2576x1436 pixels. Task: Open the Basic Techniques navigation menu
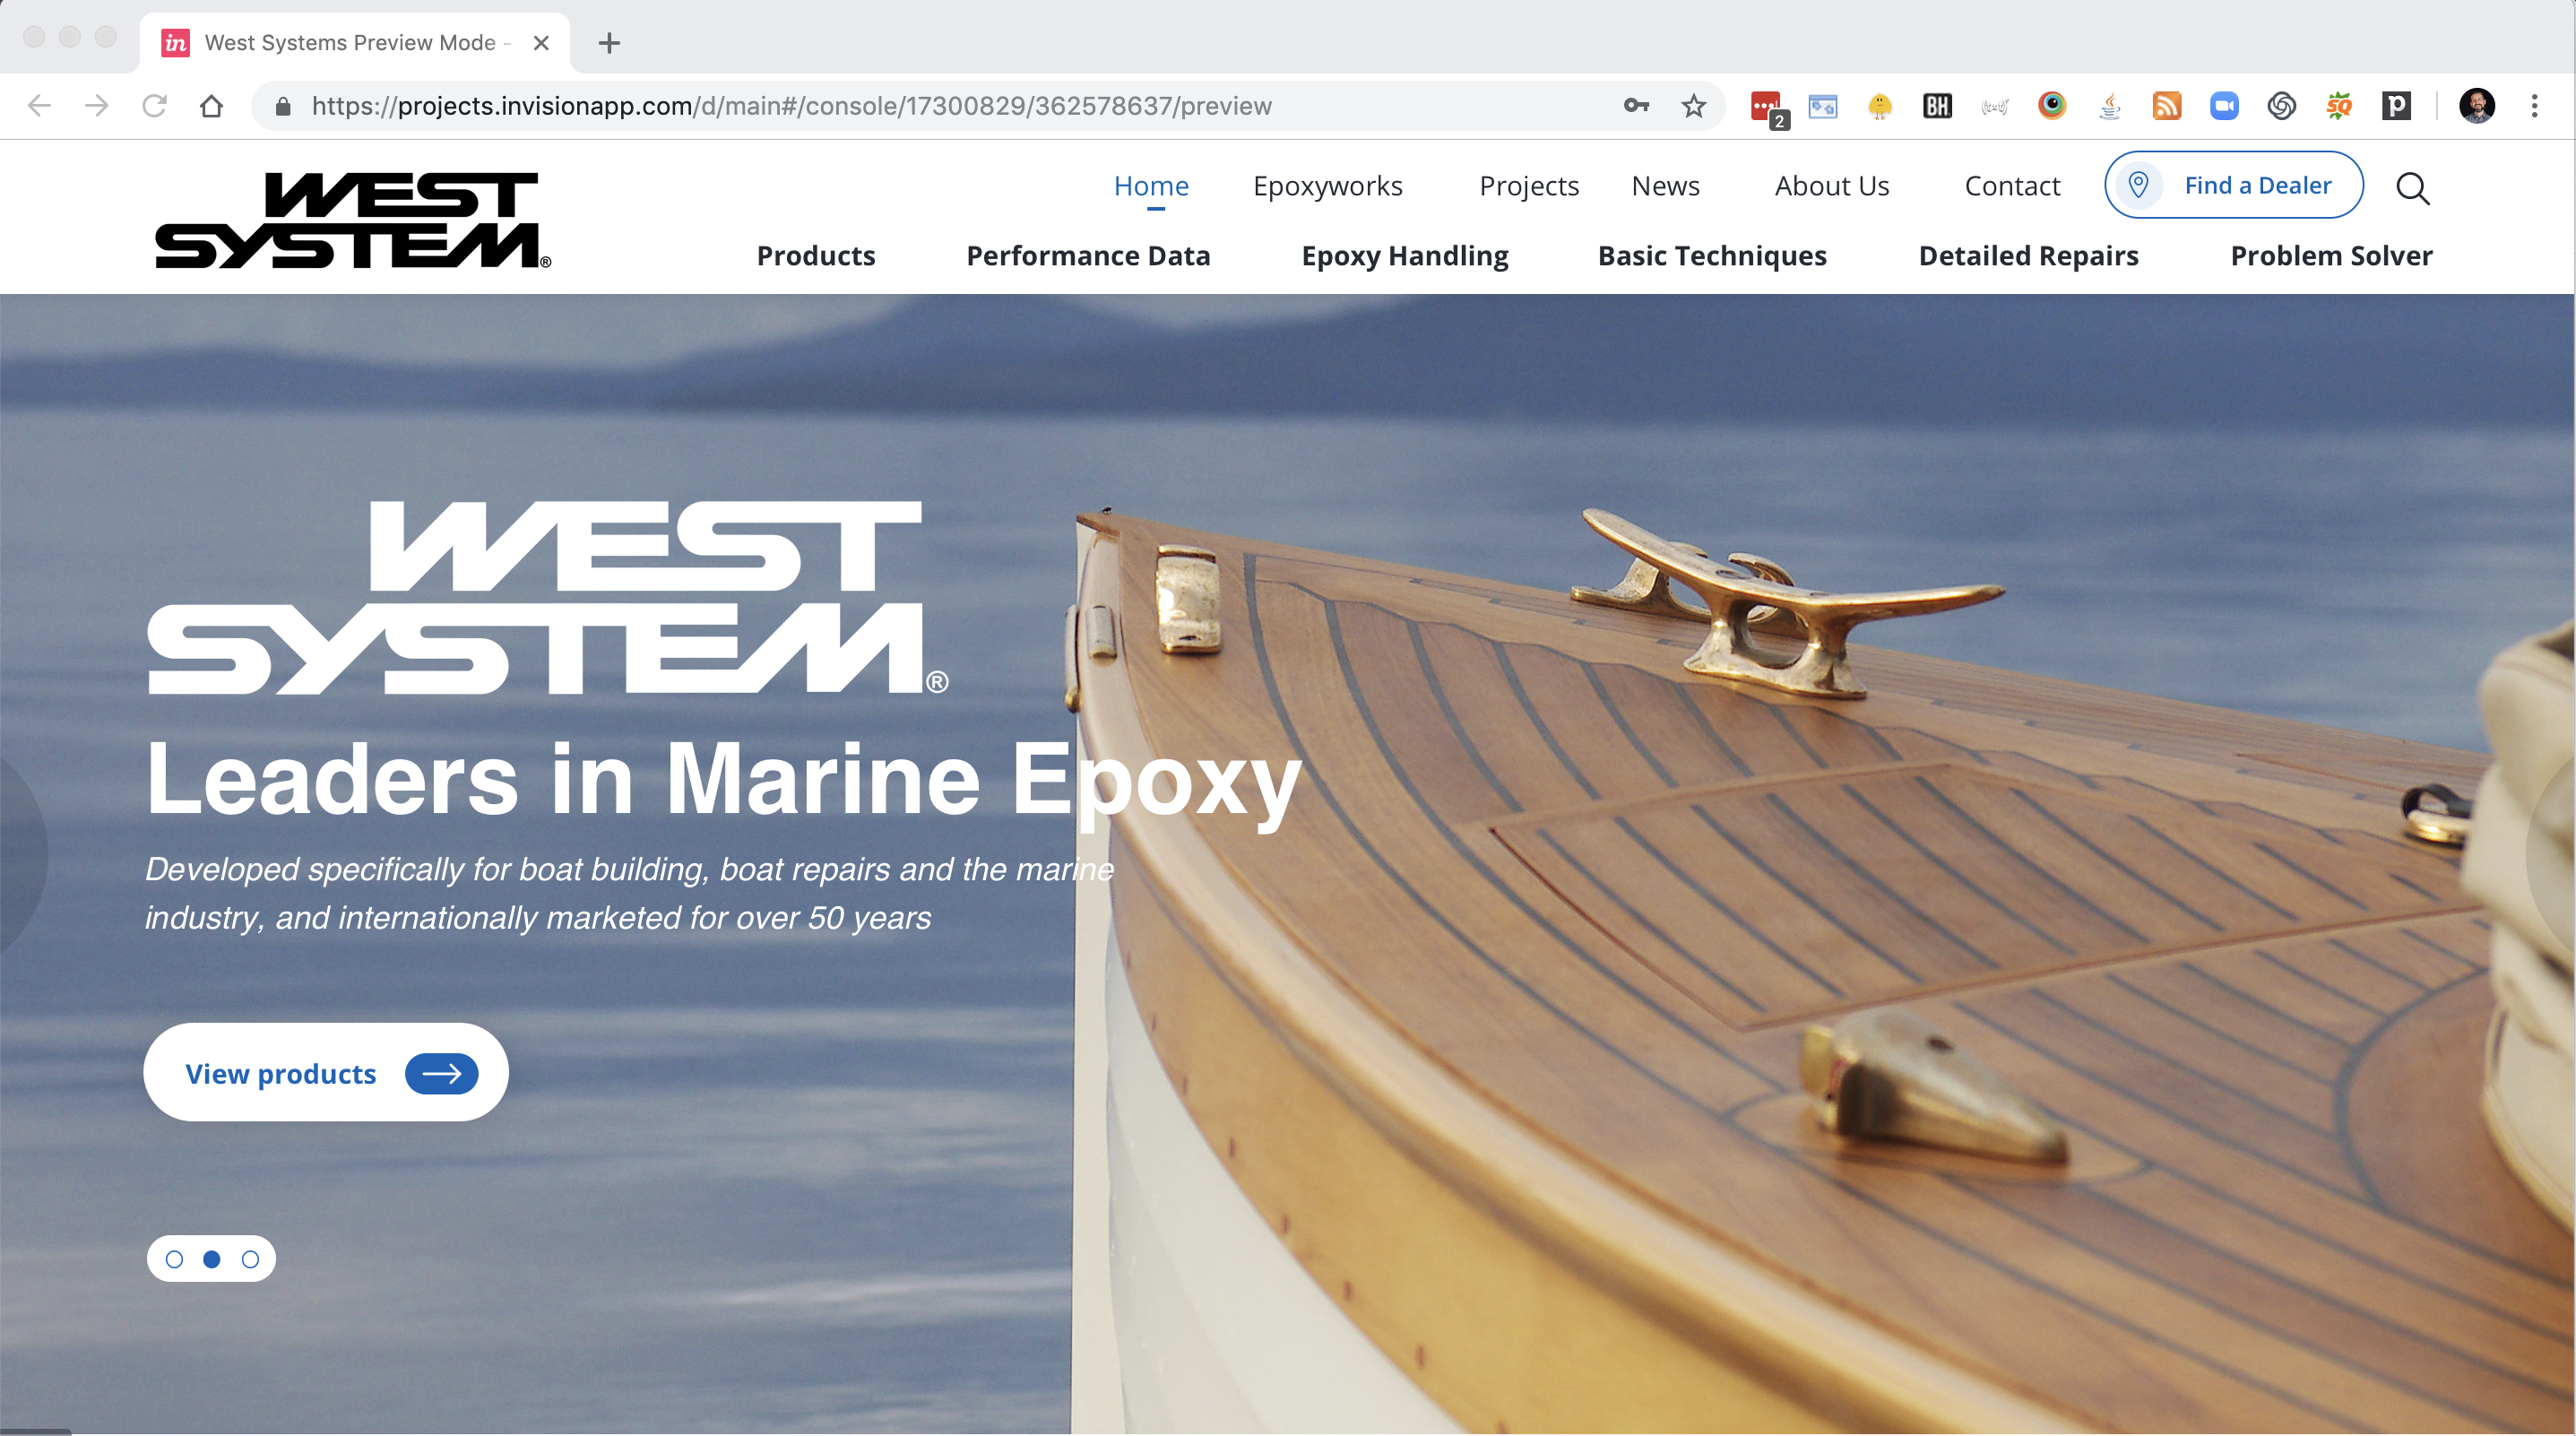[x=1711, y=256]
